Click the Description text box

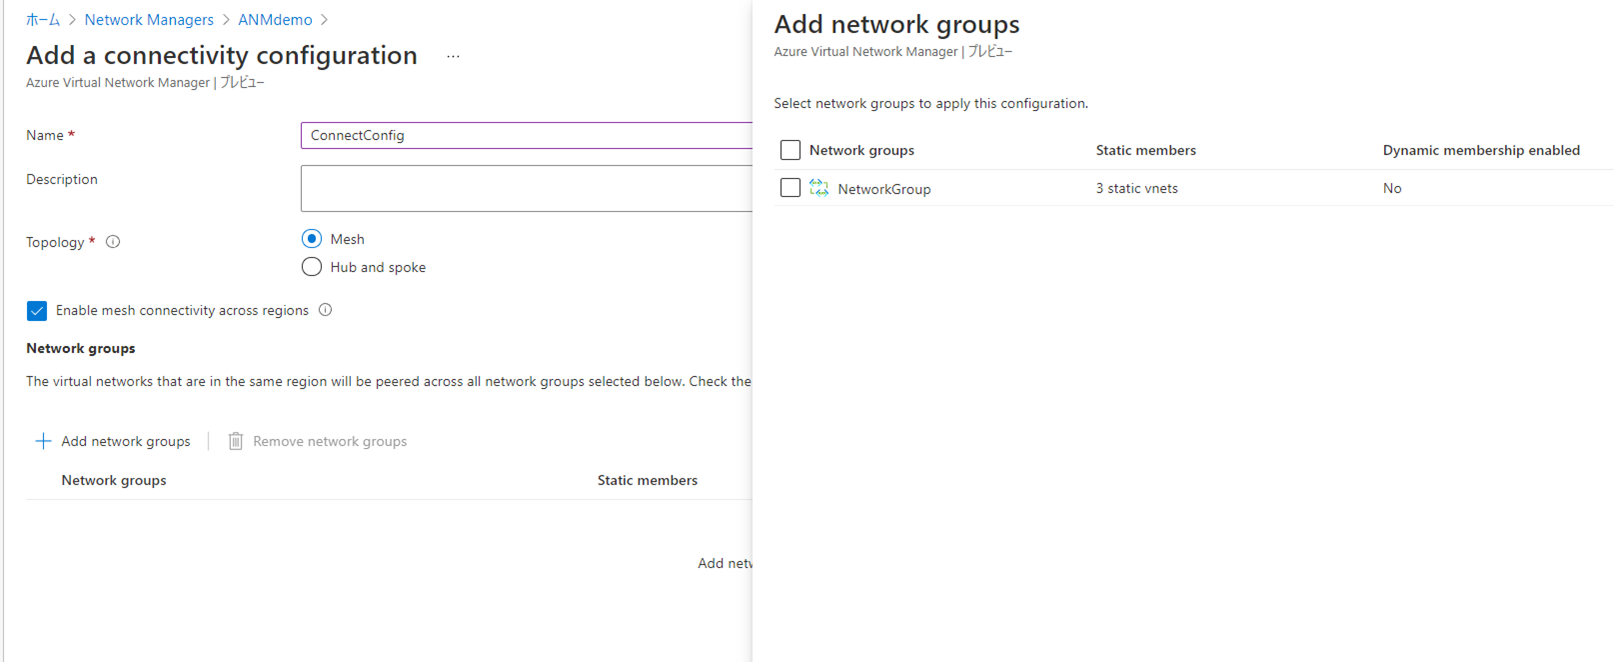coord(526,188)
